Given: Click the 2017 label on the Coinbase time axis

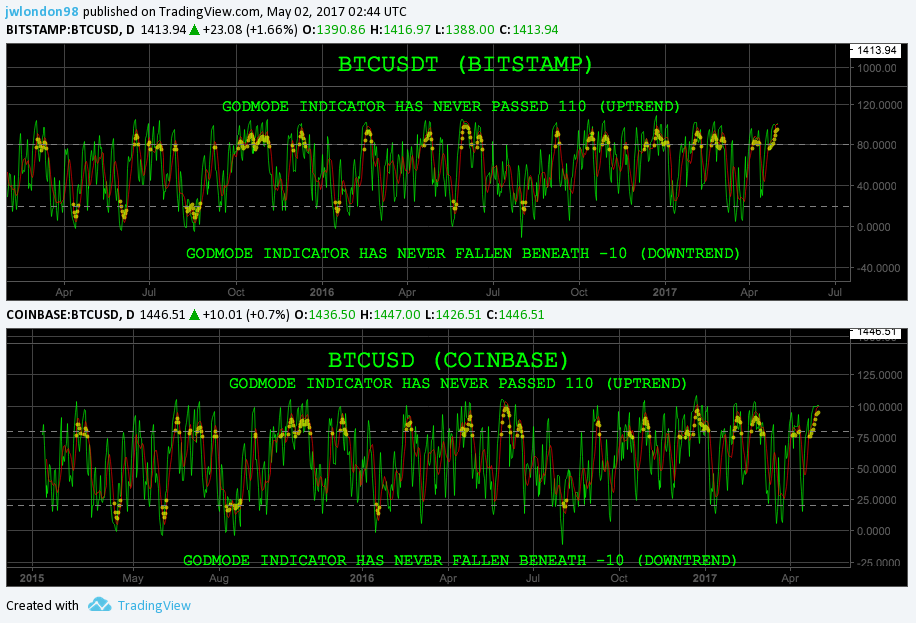Looking at the screenshot, I should [705, 578].
